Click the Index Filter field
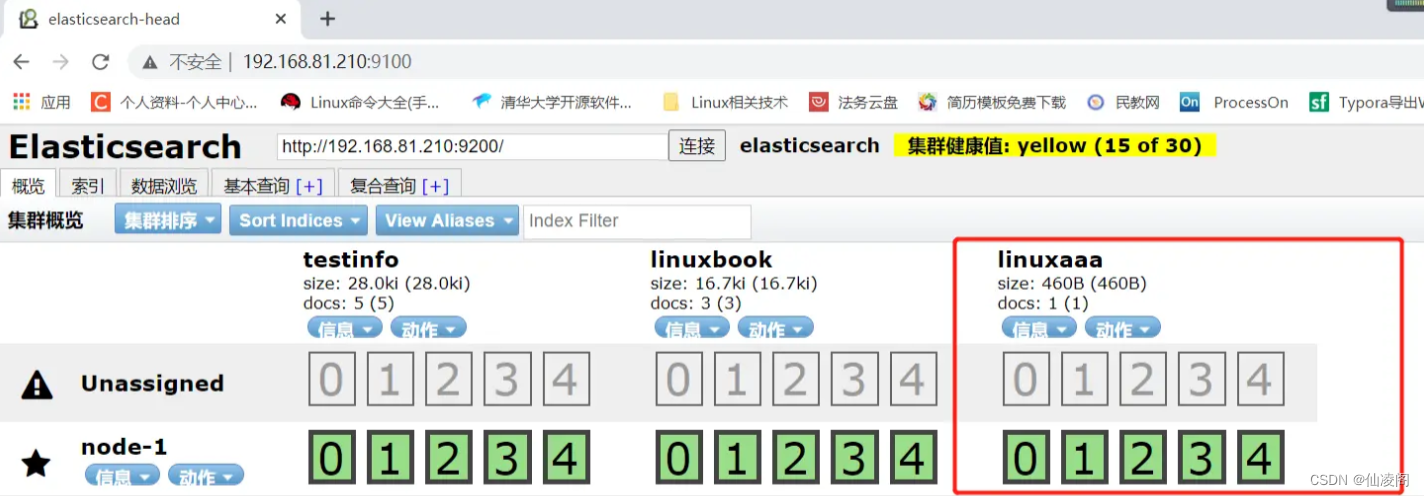1424x496 pixels. (637, 221)
